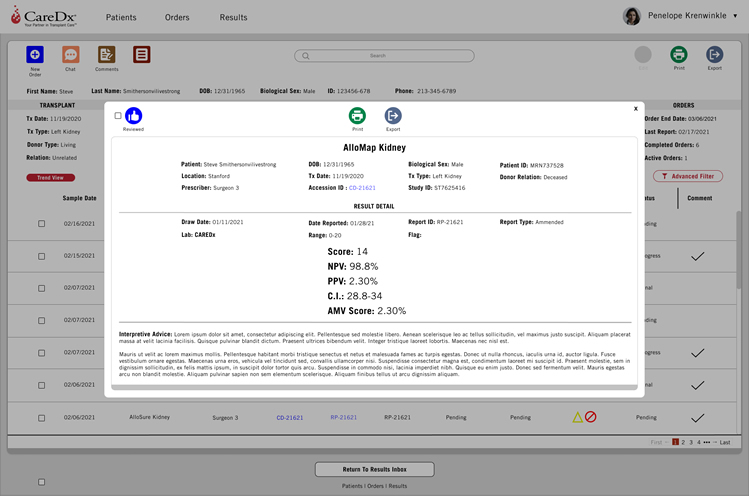Export the AlloMap Kidney report in dialog
This screenshot has width=749, height=496.
pos(393,116)
